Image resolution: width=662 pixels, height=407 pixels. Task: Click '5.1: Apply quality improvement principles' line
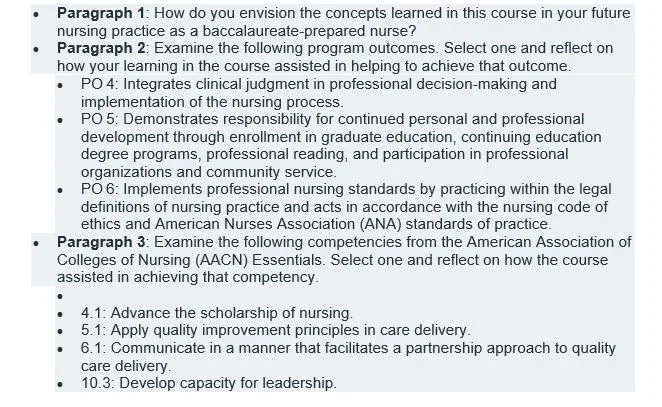(x=276, y=330)
